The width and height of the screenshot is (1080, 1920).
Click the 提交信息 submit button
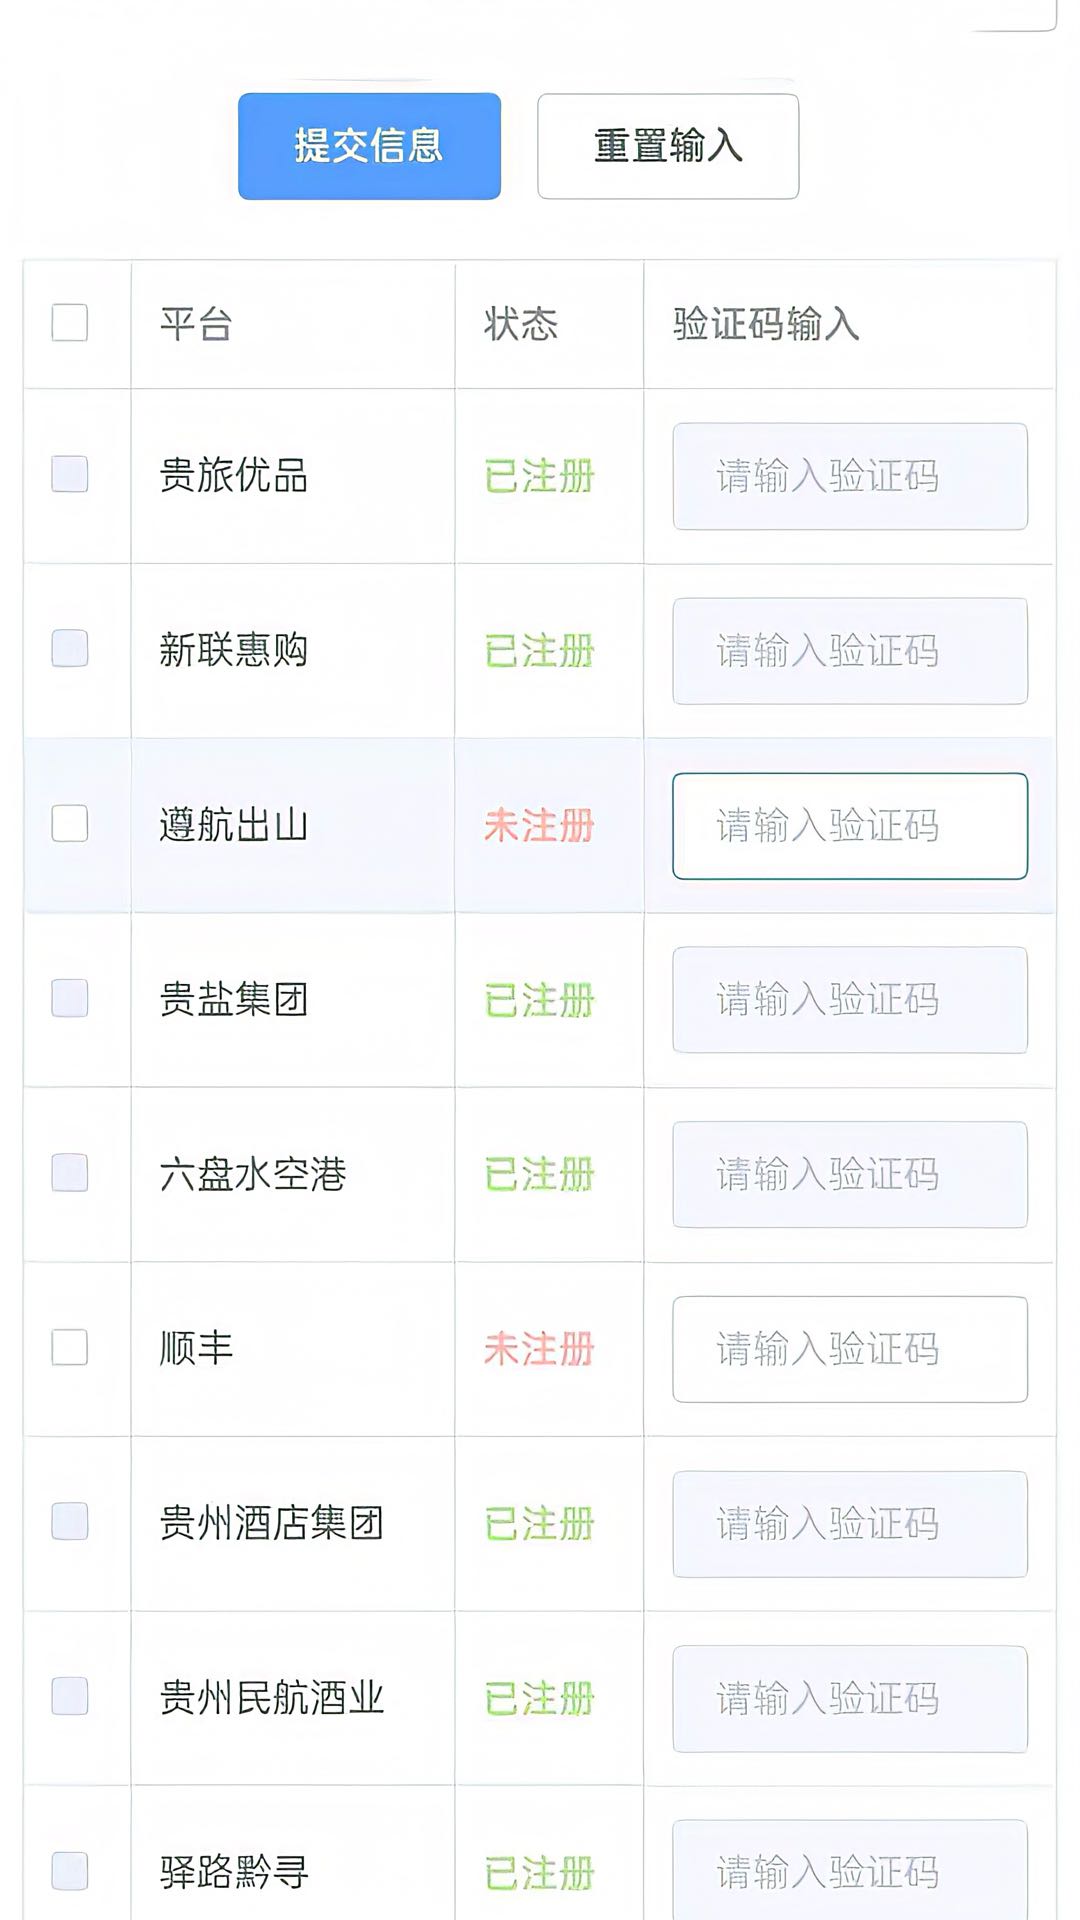click(x=369, y=146)
